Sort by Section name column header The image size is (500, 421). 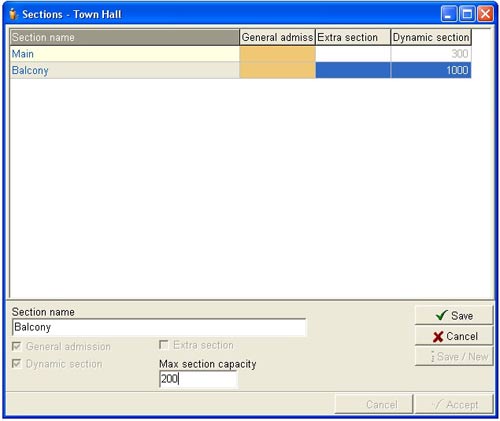pos(124,37)
